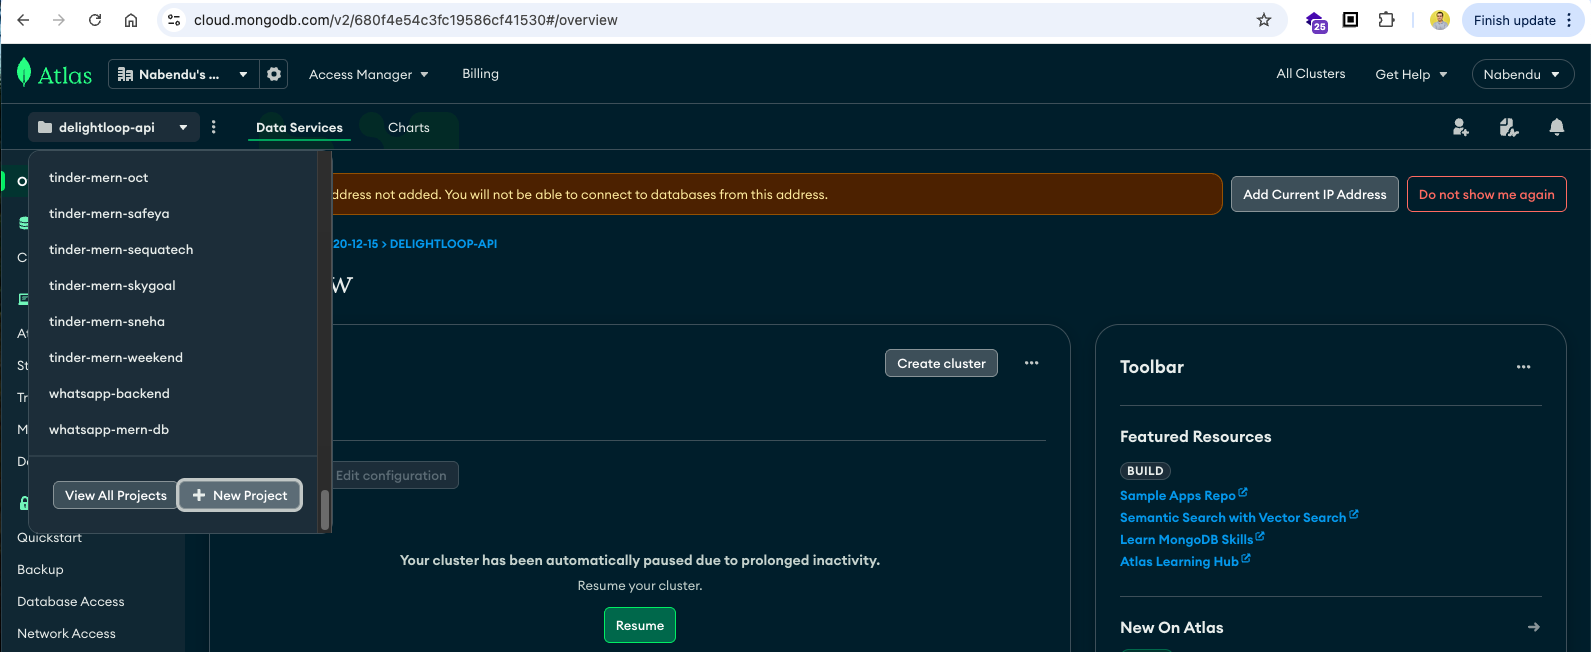The width and height of the screenshot is (1591, 652).
Task: Open Semantic Search with Vector Search link
Action: 1239,517
